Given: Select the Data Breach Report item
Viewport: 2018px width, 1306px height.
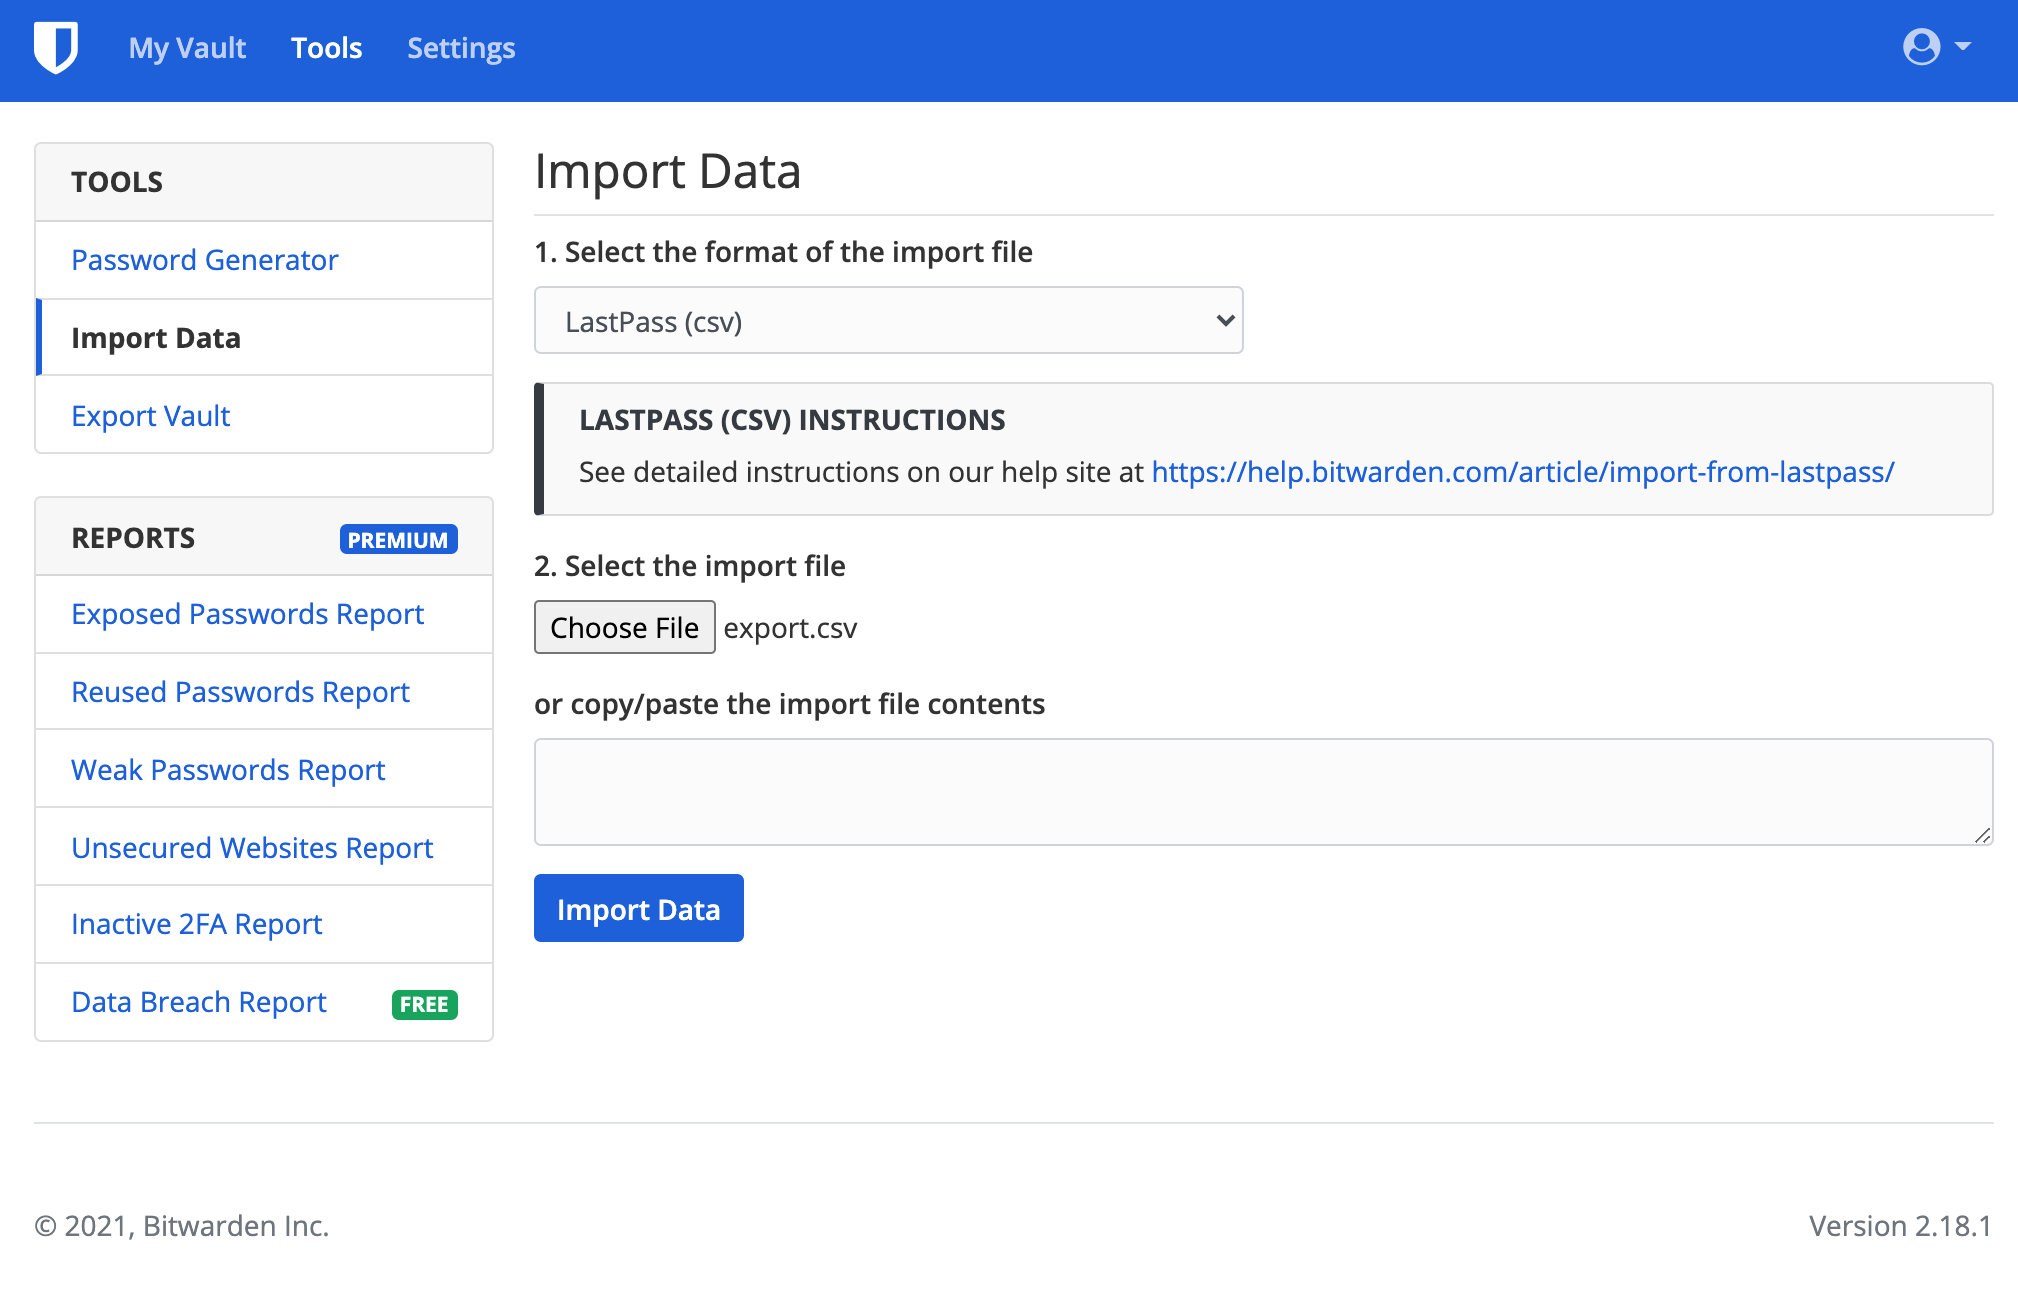Looking at the screenshot, I should [x=199, y=1003].
